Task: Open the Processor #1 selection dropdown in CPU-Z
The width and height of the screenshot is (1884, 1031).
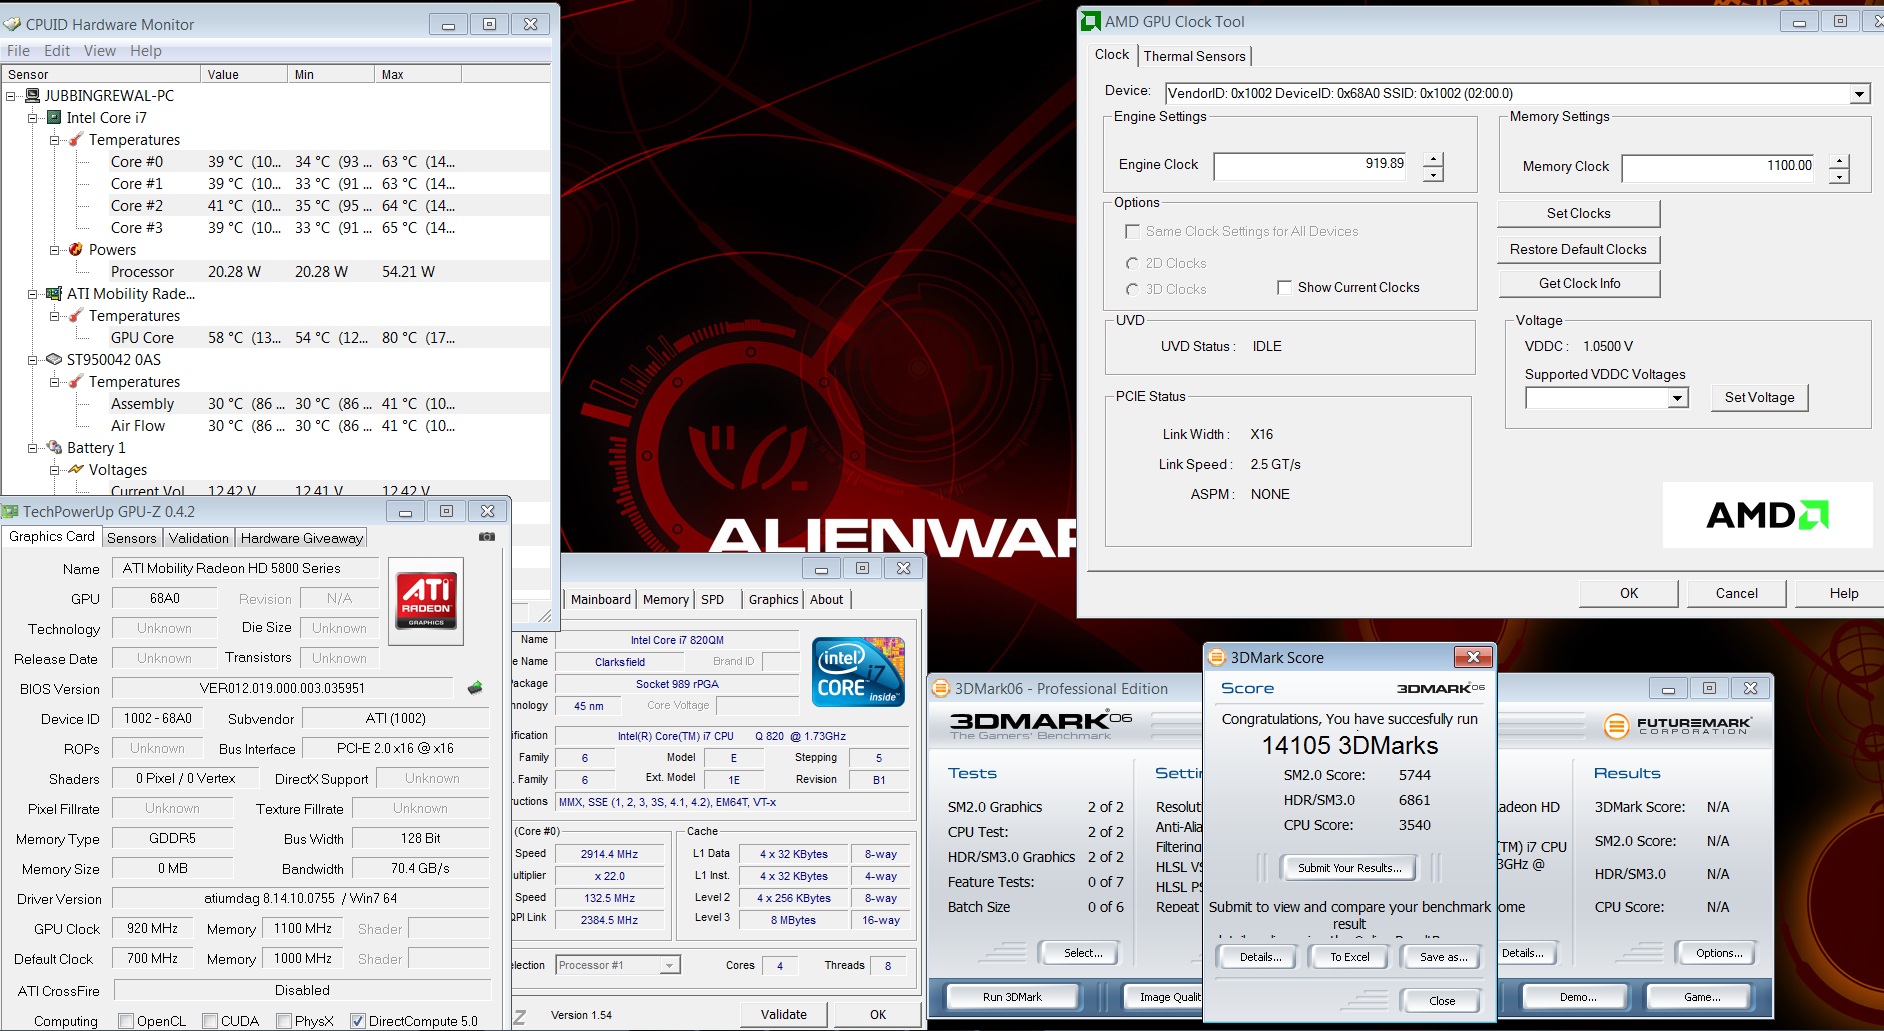Action: click(x=670, y=965)
